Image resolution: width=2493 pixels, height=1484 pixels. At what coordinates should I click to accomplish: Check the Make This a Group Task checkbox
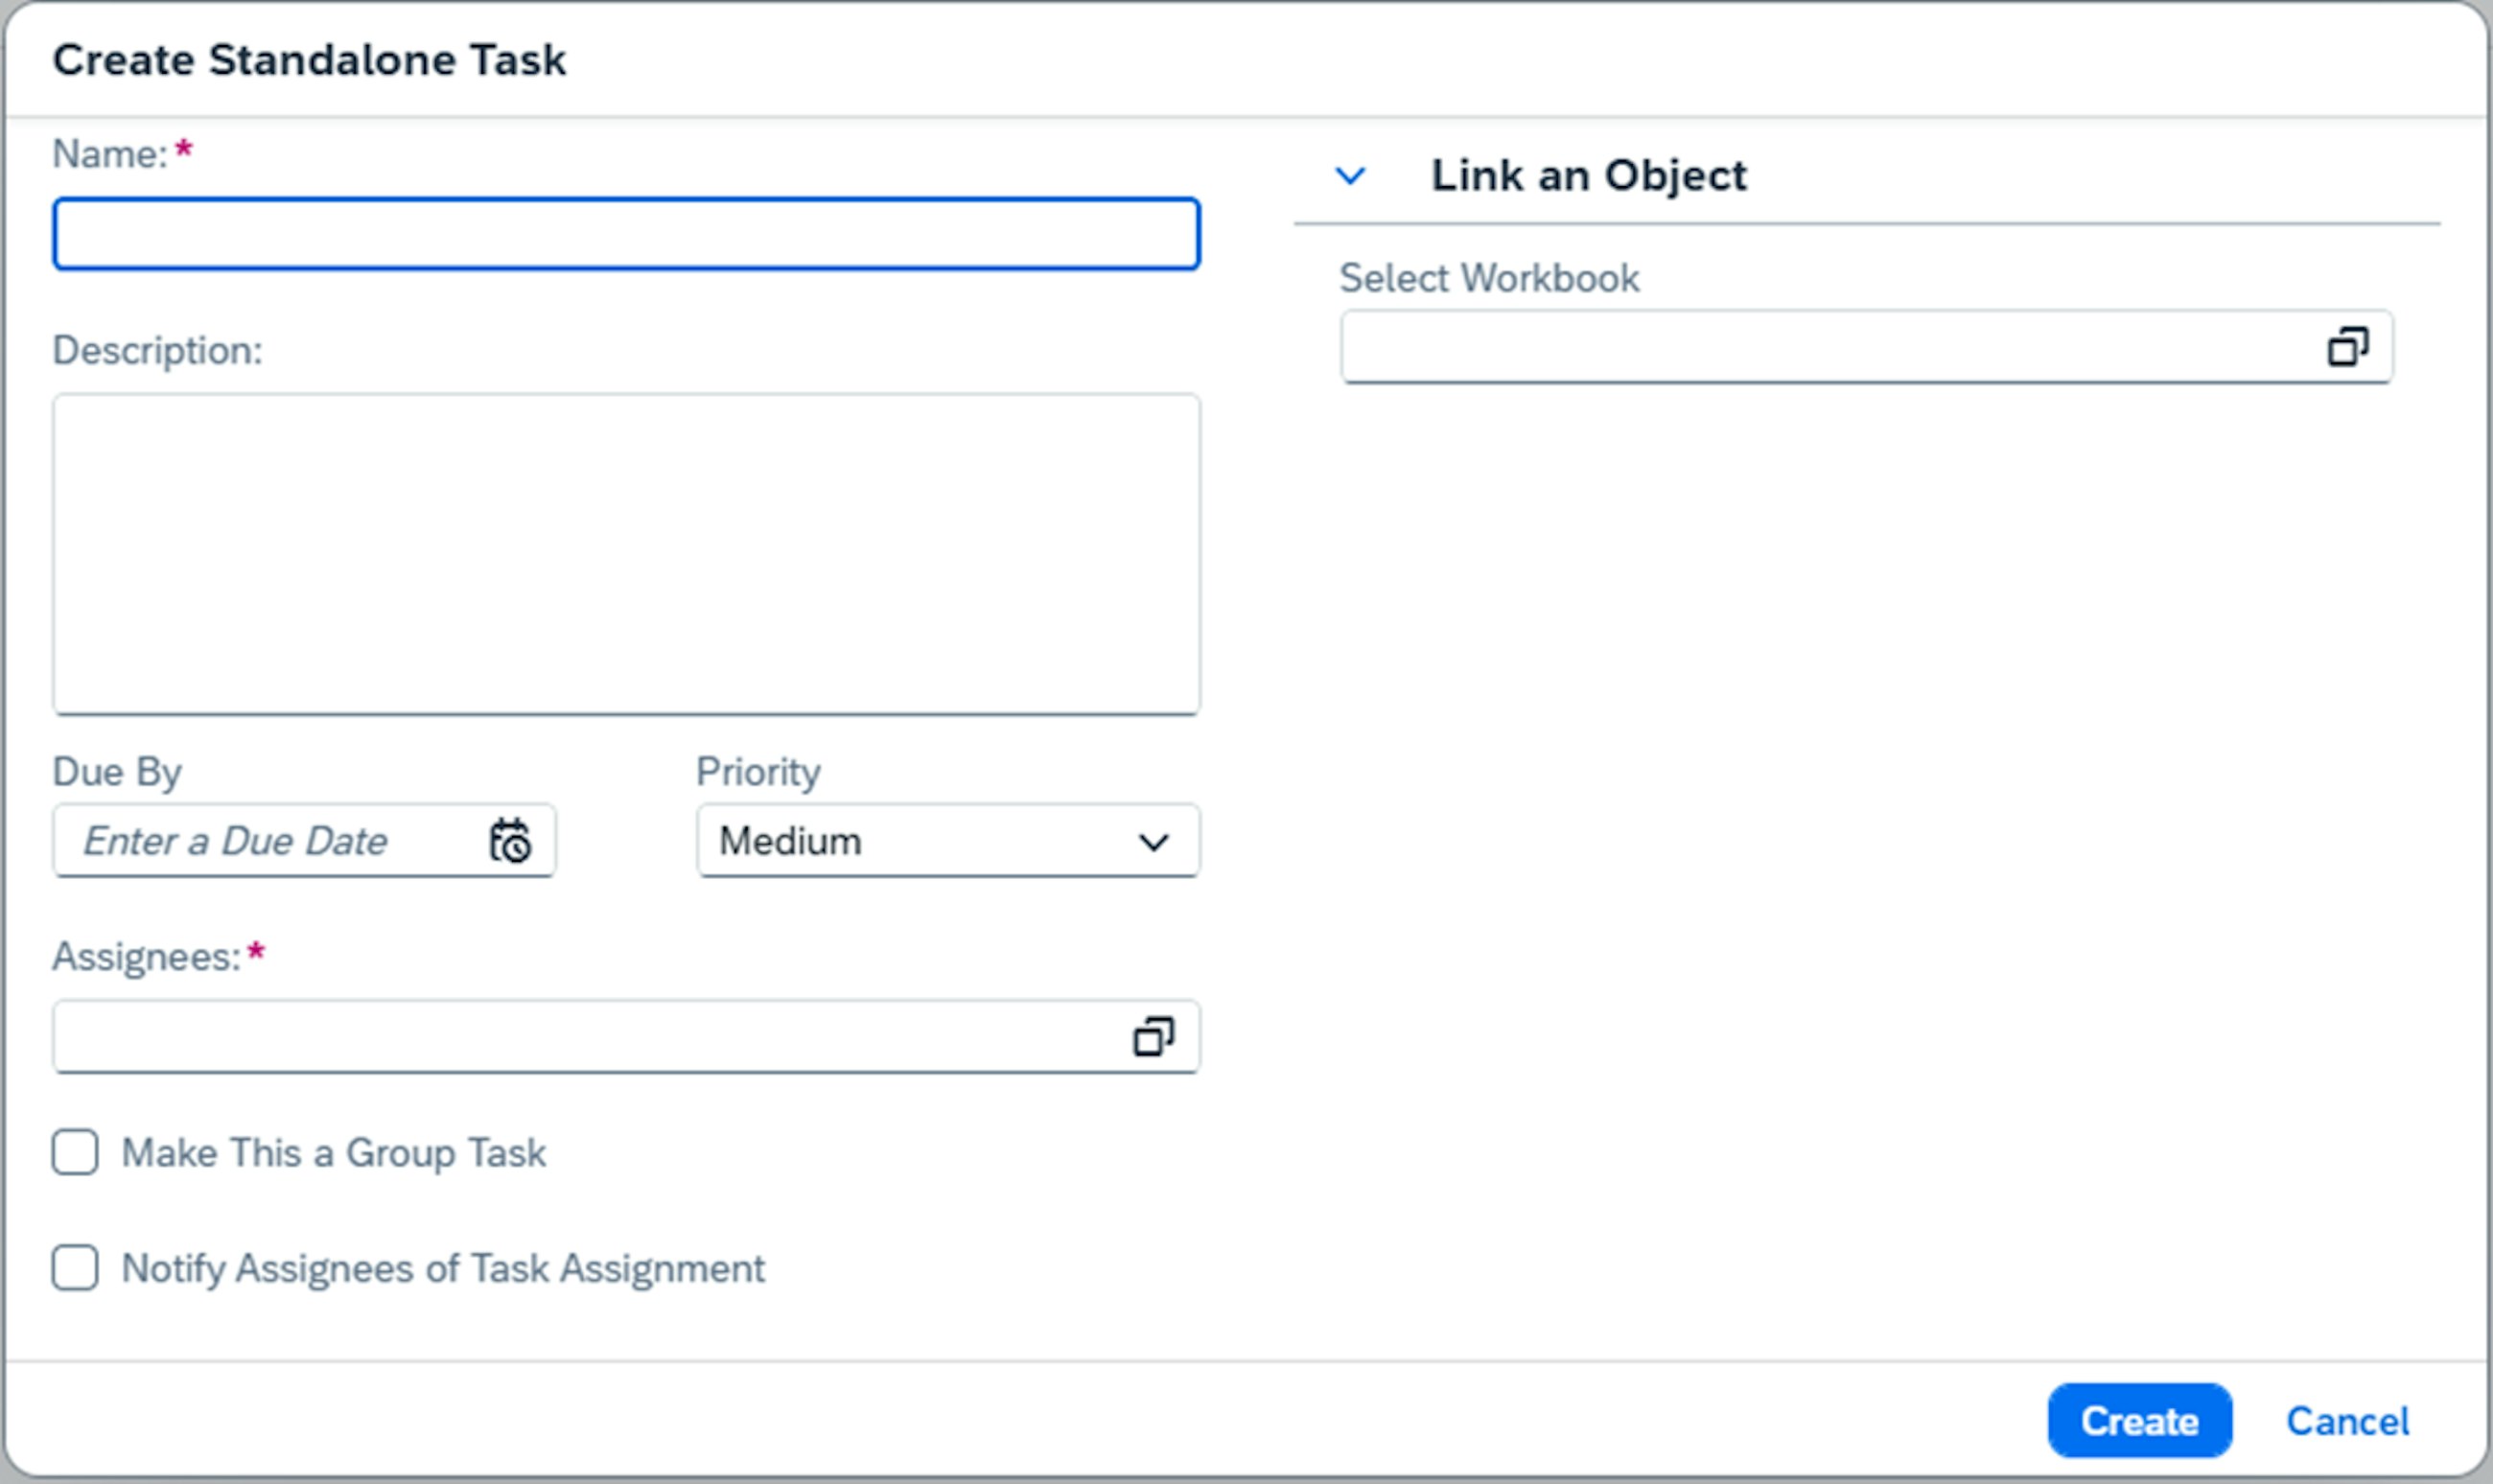pos(75,1153)
